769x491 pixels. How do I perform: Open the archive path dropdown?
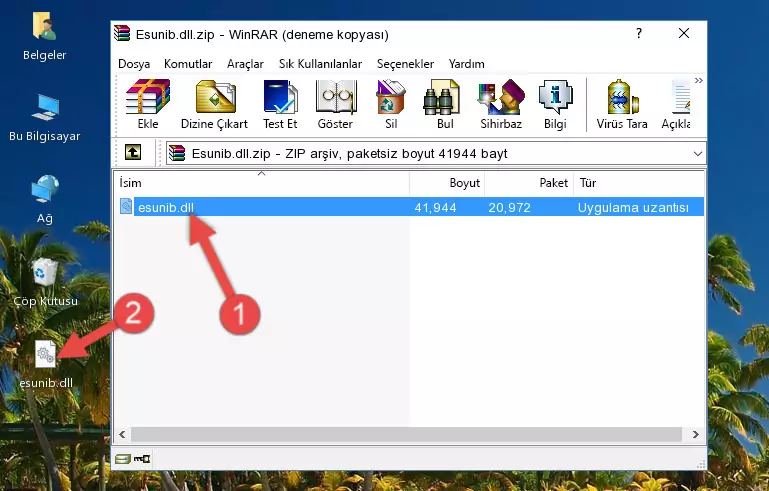coord(698,154)
